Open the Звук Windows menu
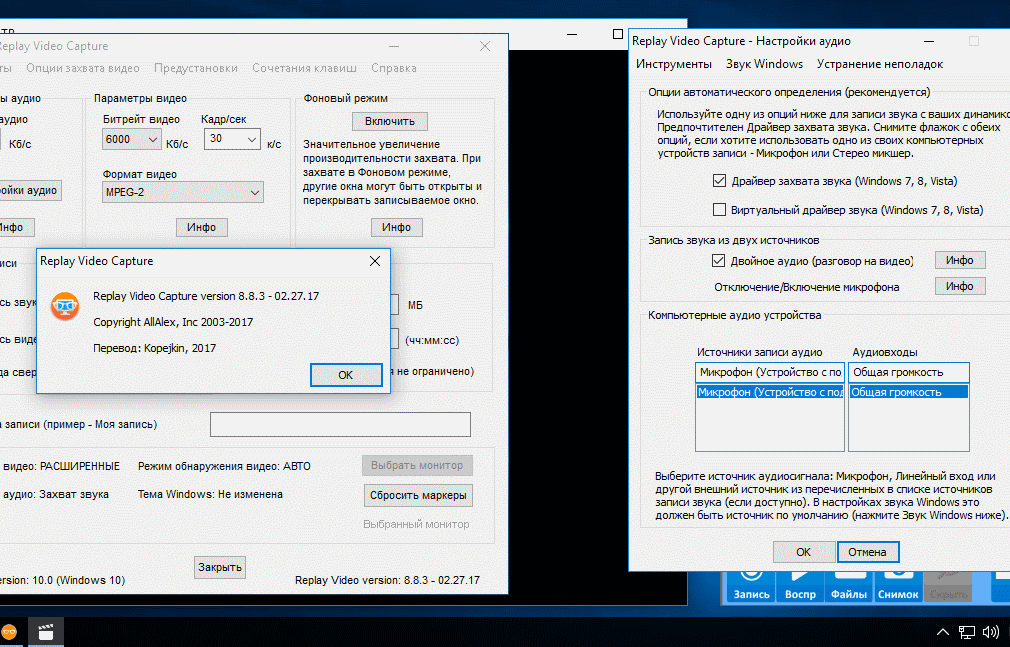The image size is (1010, 647). click(764, 64)
